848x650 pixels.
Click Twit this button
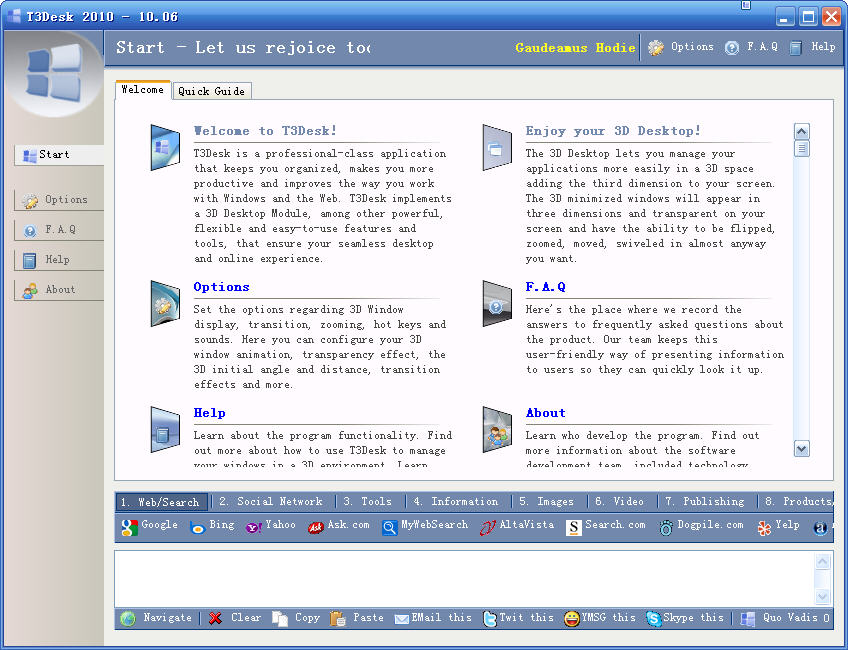tap(518, 618)
